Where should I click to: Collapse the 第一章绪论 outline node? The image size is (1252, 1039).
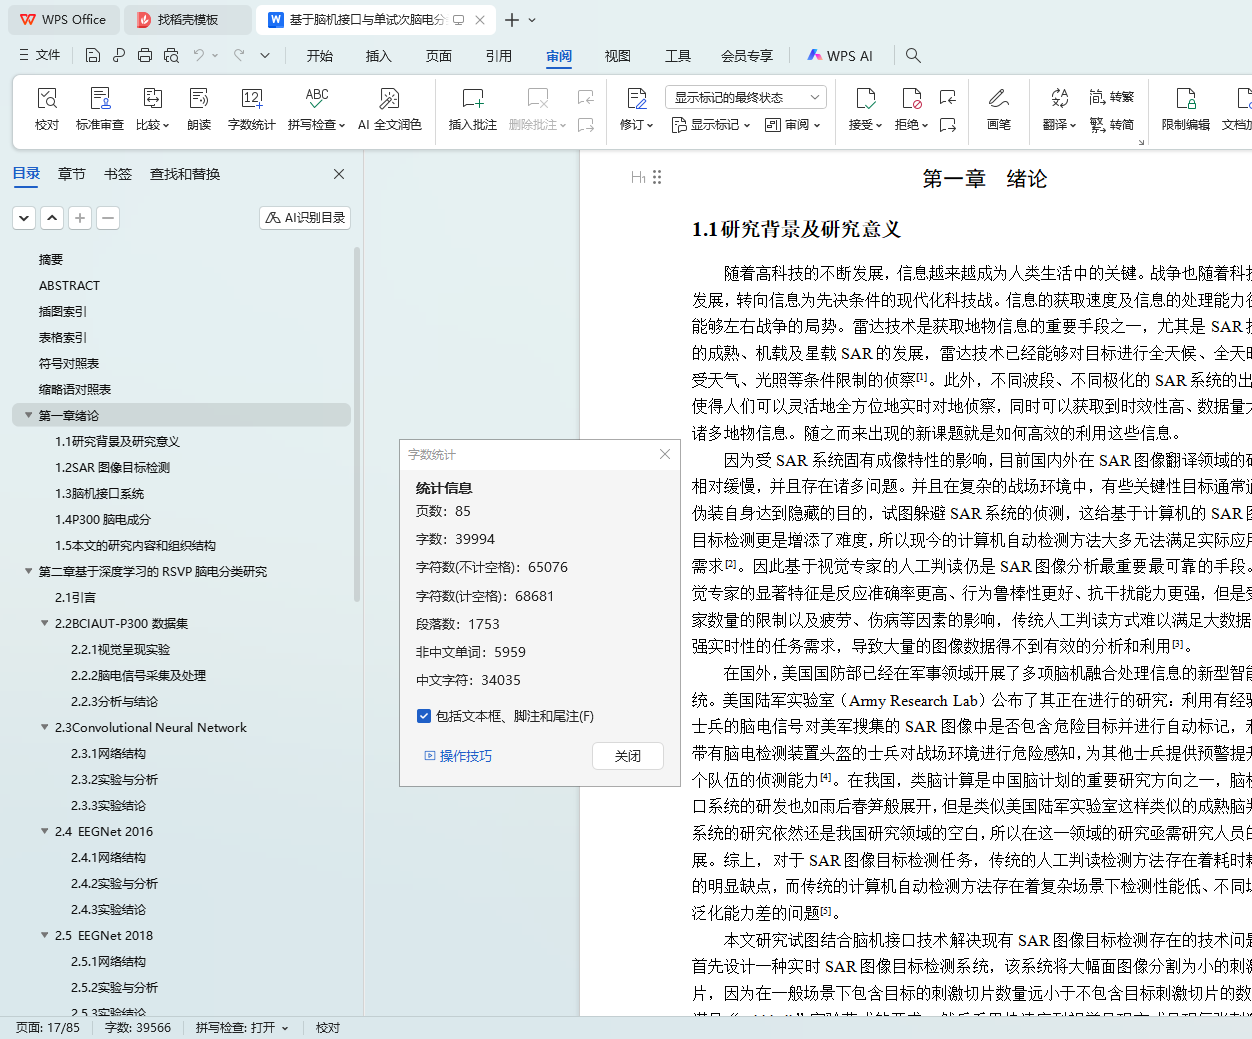click(28, 415)
